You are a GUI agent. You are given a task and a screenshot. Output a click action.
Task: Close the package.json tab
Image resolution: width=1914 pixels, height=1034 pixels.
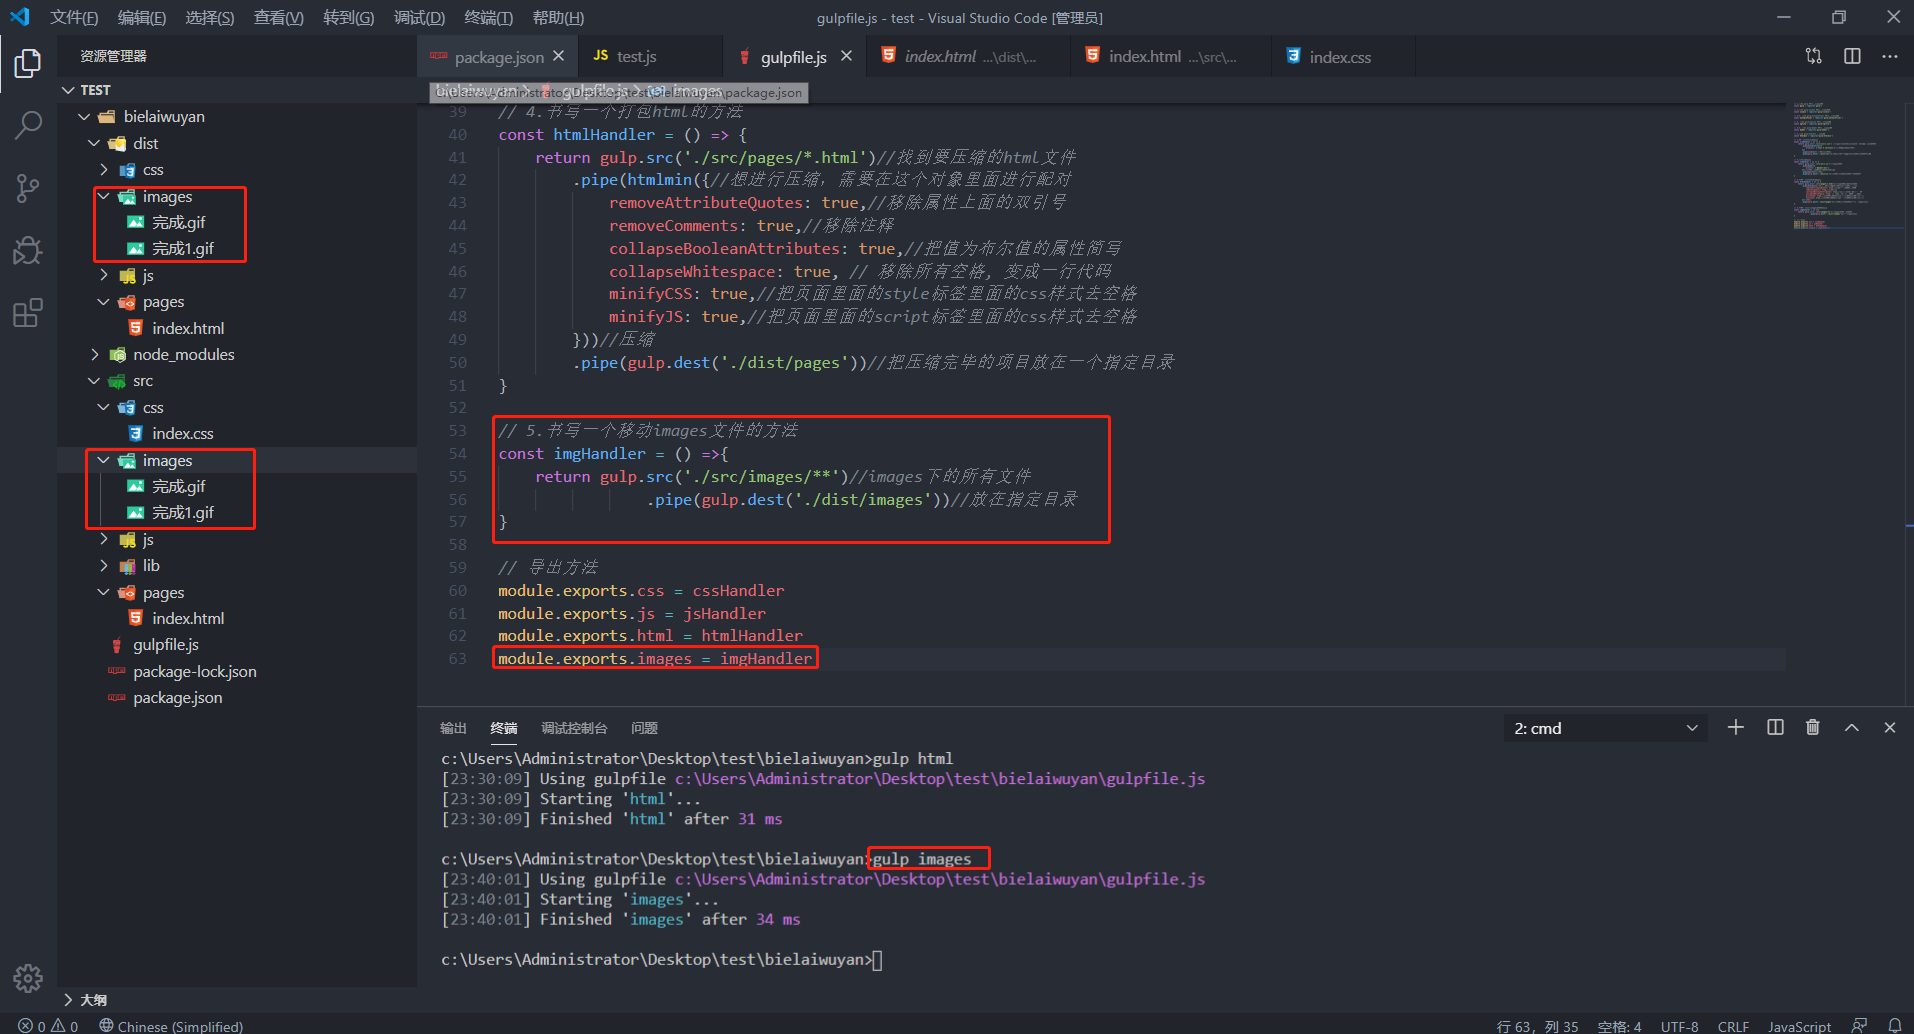point(559,56)
